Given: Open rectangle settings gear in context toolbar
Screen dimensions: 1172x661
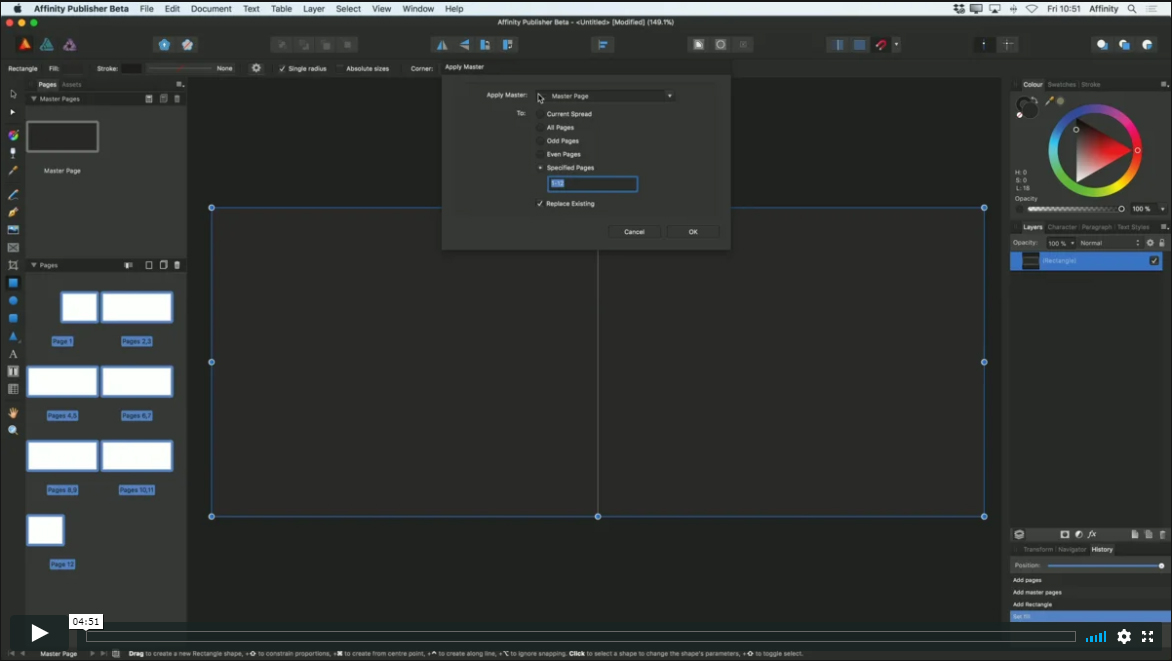Looking at the screenshot, I should (x=256, y=68).
